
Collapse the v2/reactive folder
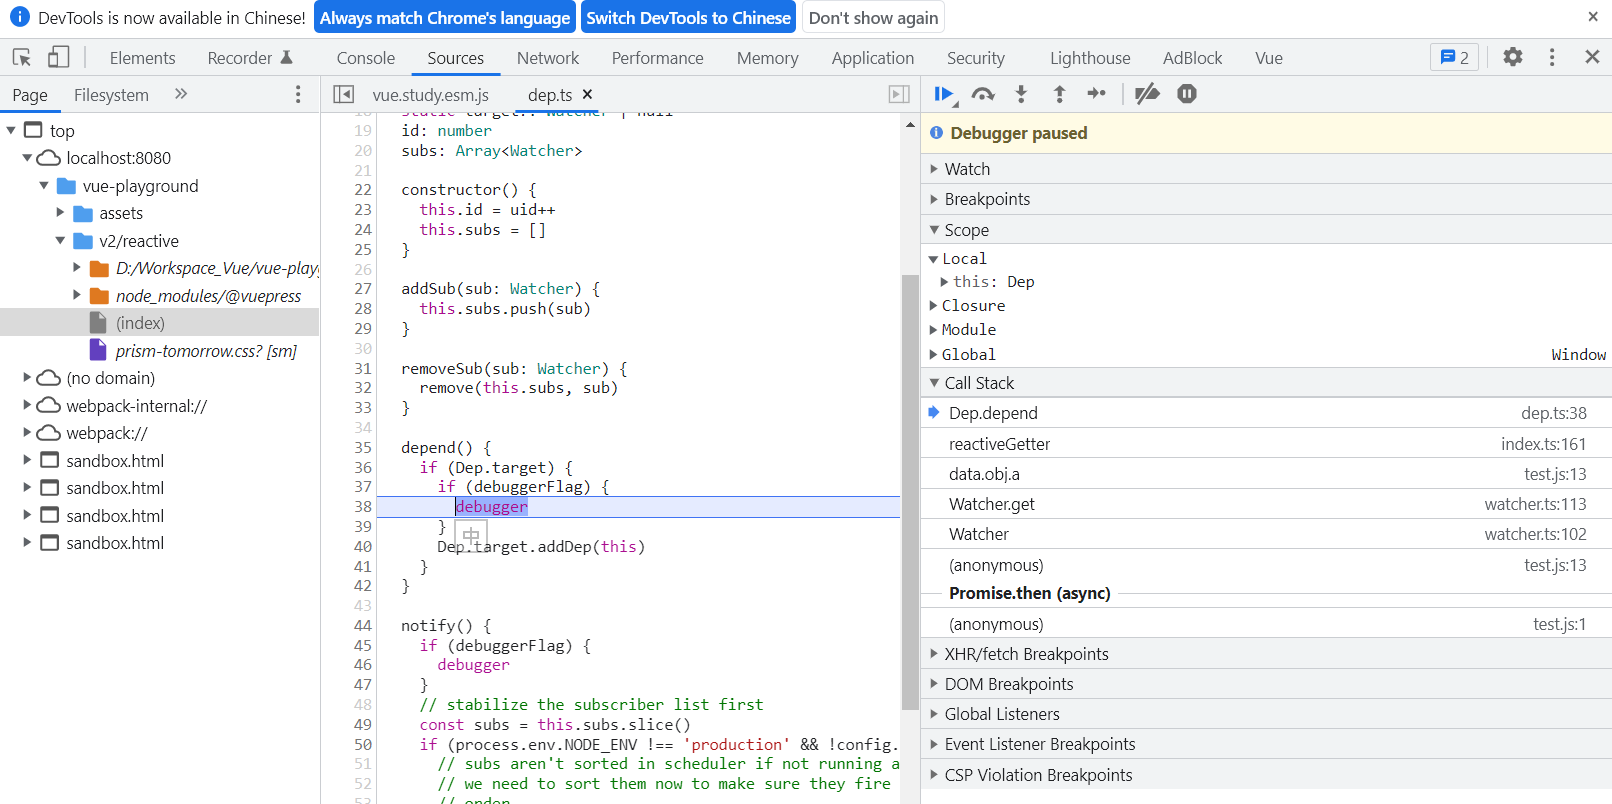60,241
